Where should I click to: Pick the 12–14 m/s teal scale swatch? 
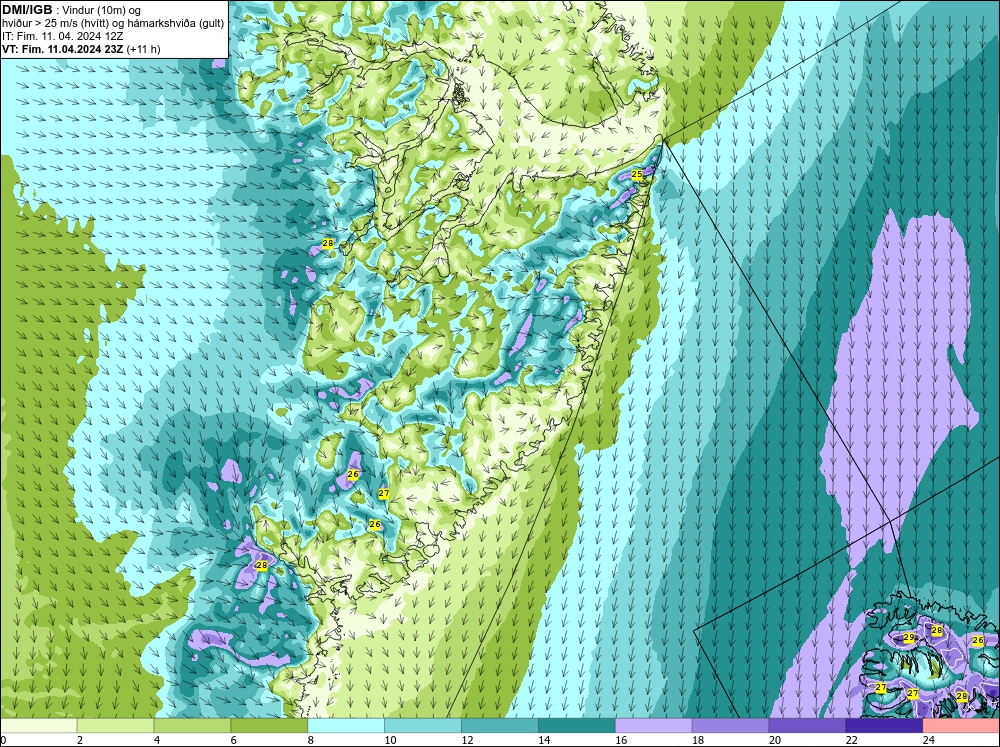pyautogui.click(x=500, y=726)
